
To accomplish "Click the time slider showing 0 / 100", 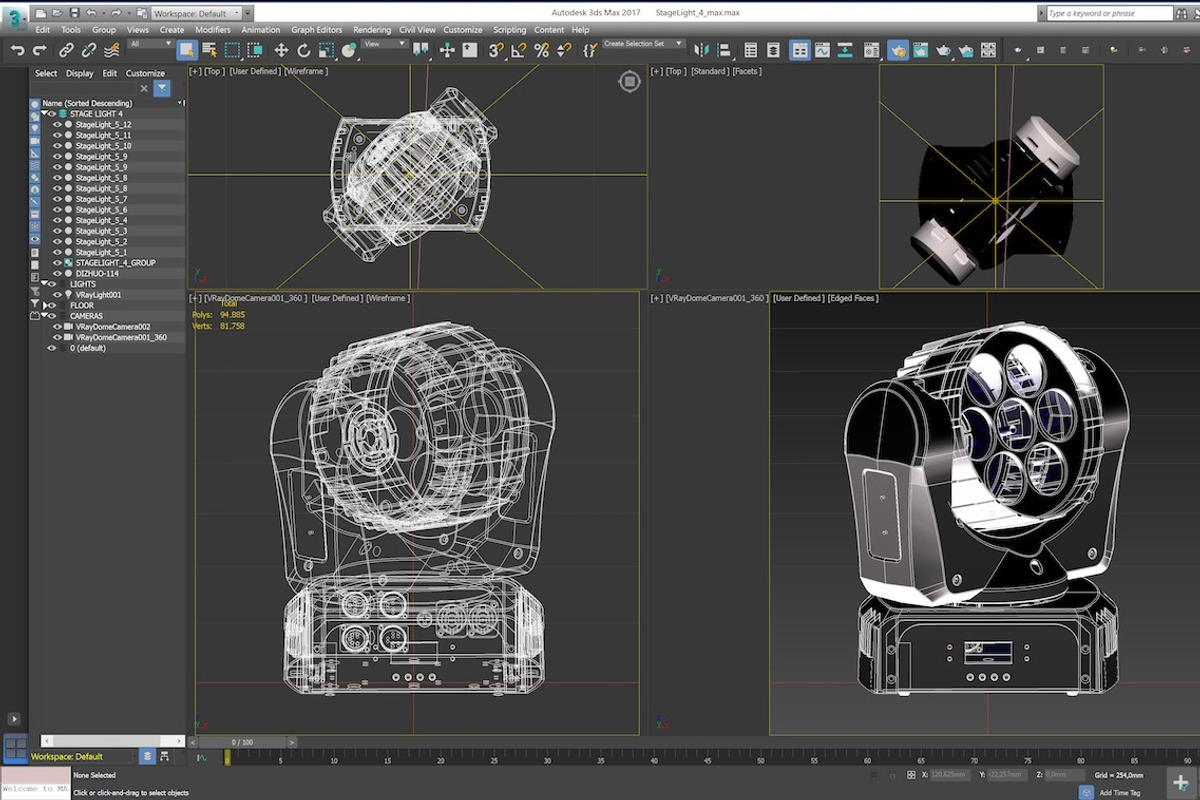I will coord(242,742).
